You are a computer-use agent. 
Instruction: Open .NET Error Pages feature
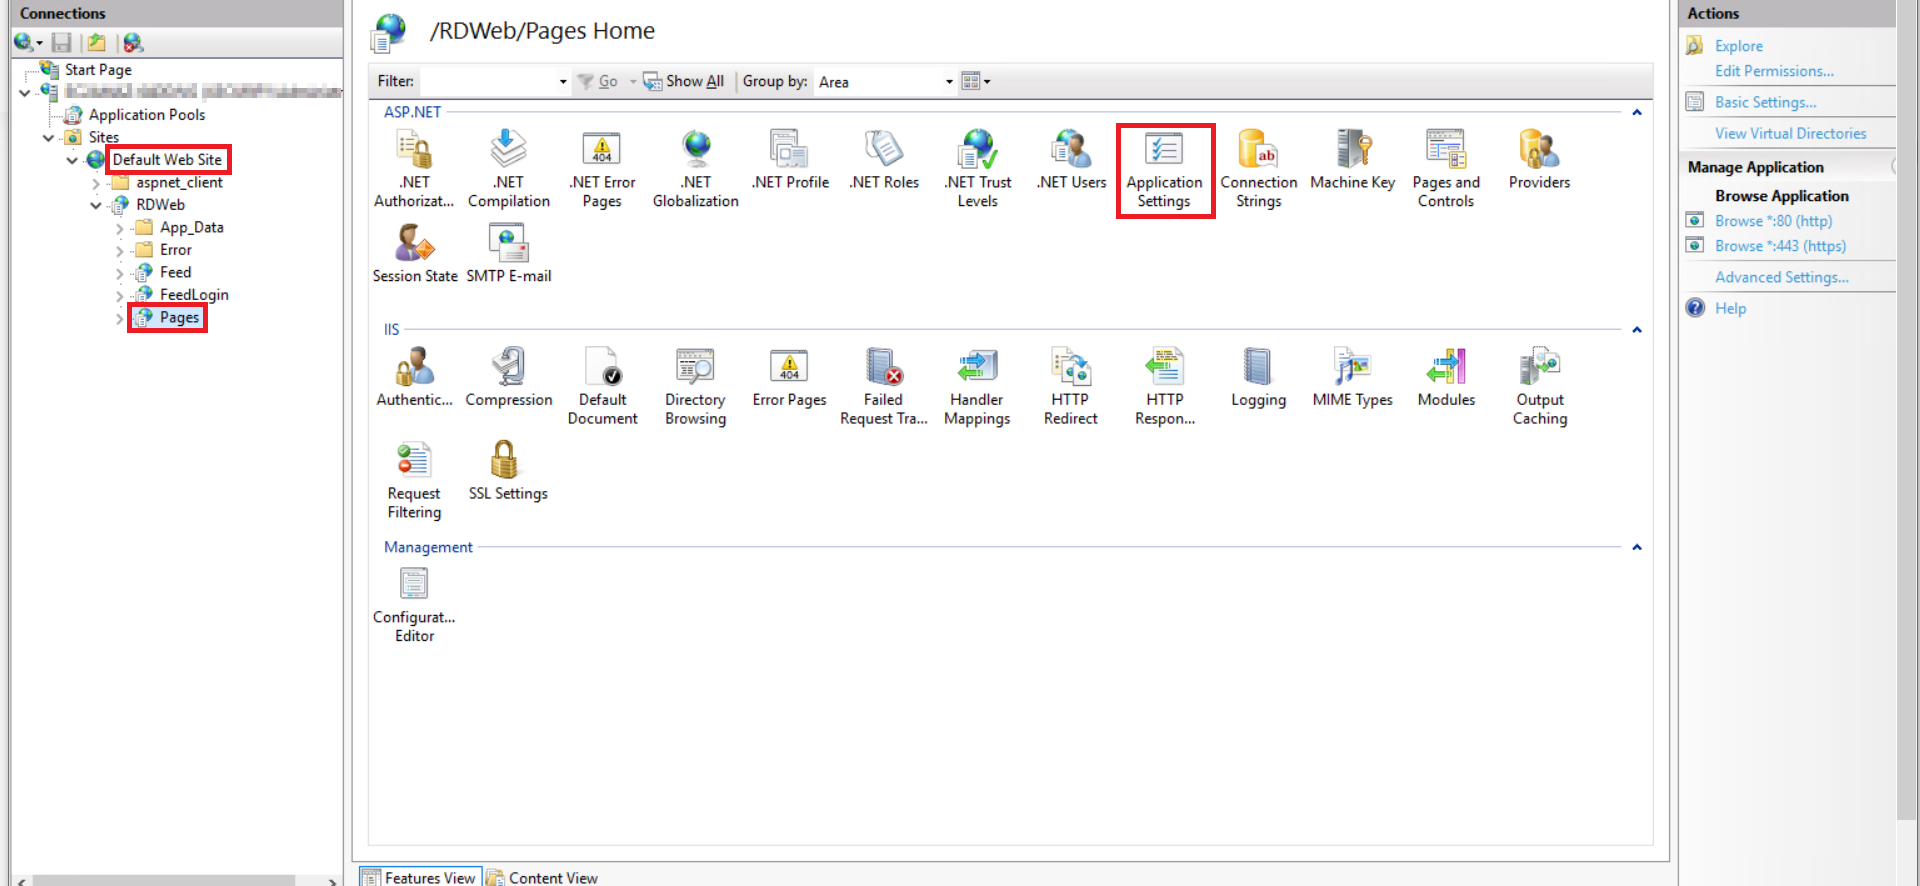[x=602, y=169]
